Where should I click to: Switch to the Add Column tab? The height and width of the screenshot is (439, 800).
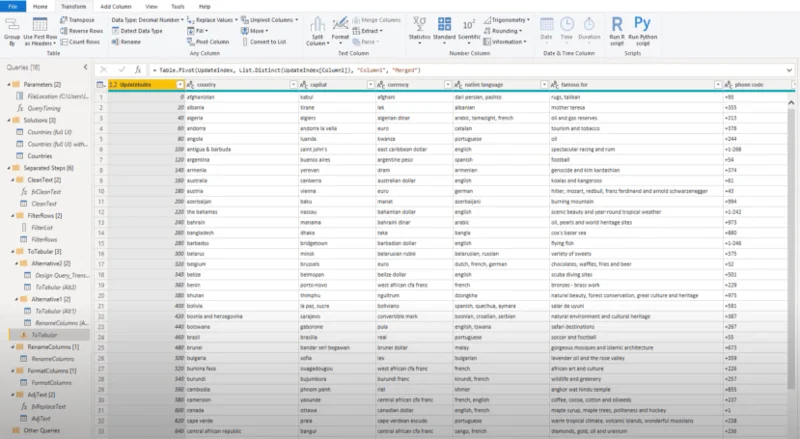point(116,7)
